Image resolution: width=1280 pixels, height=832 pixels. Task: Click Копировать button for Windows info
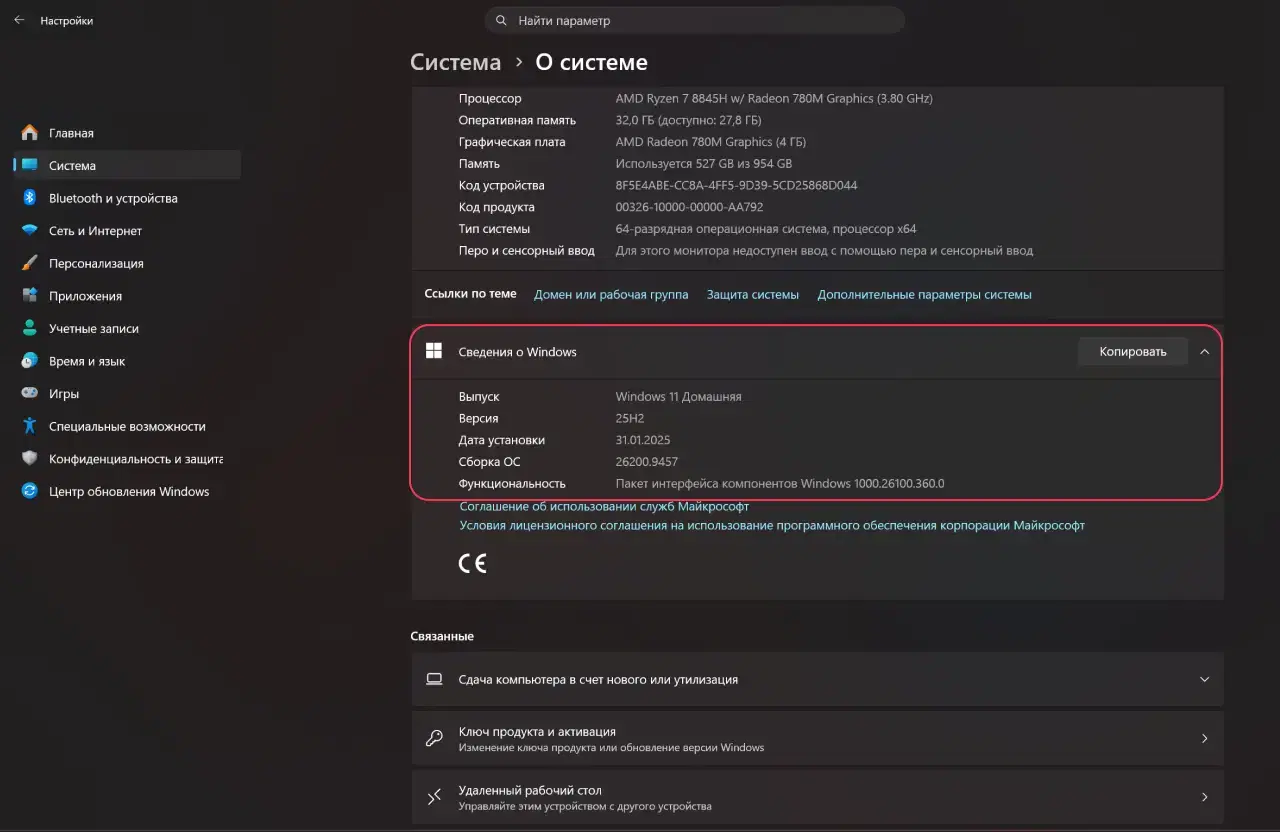pyautogui.click(x=1133, y=351)
